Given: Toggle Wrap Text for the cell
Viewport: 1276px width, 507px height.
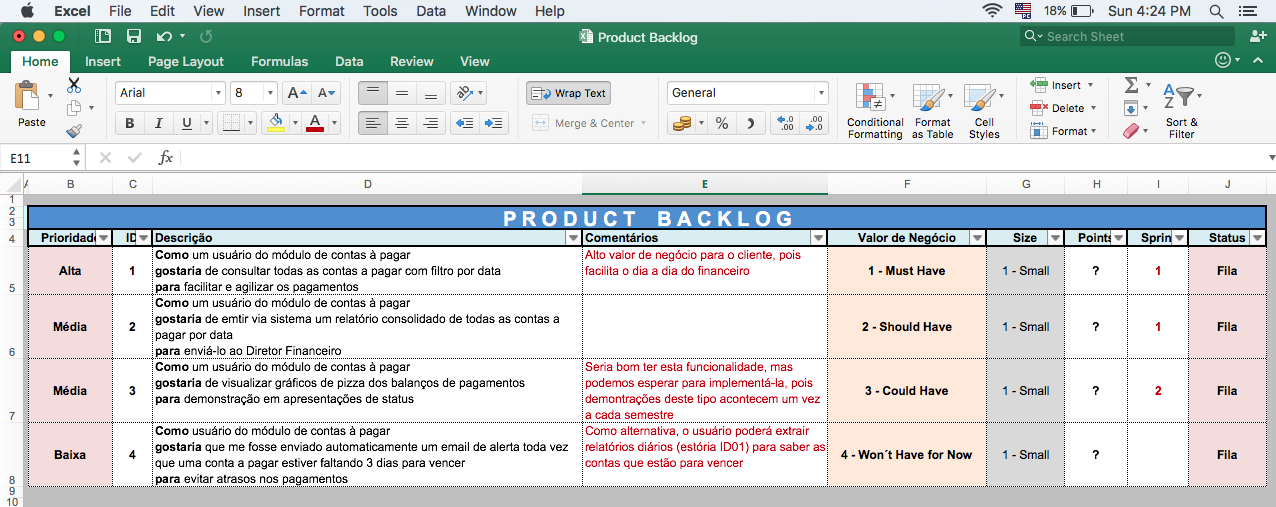Looking at the screenshot, I should [x=569, y=93].
